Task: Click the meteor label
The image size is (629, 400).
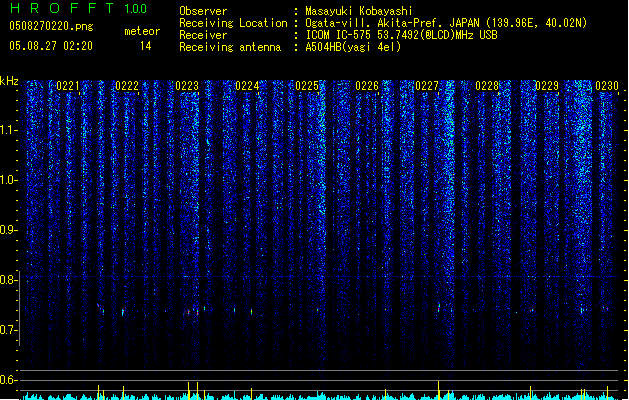Action: 142,31
